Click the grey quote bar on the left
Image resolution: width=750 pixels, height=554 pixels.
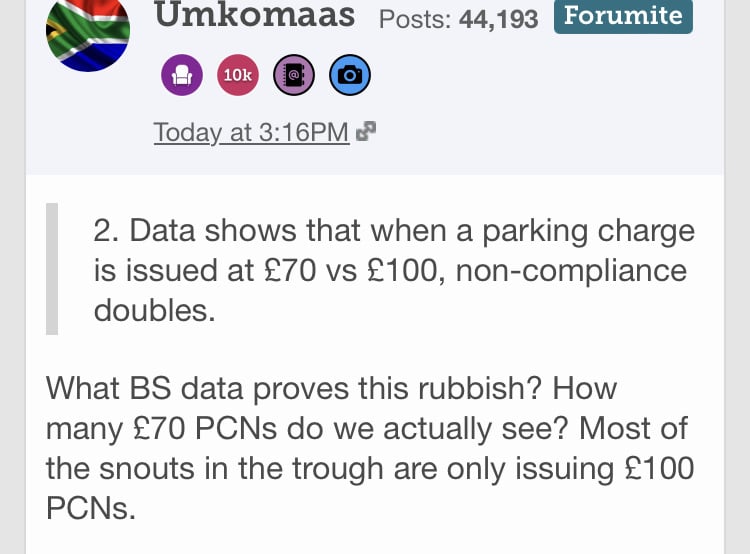(x=52, y=269)
